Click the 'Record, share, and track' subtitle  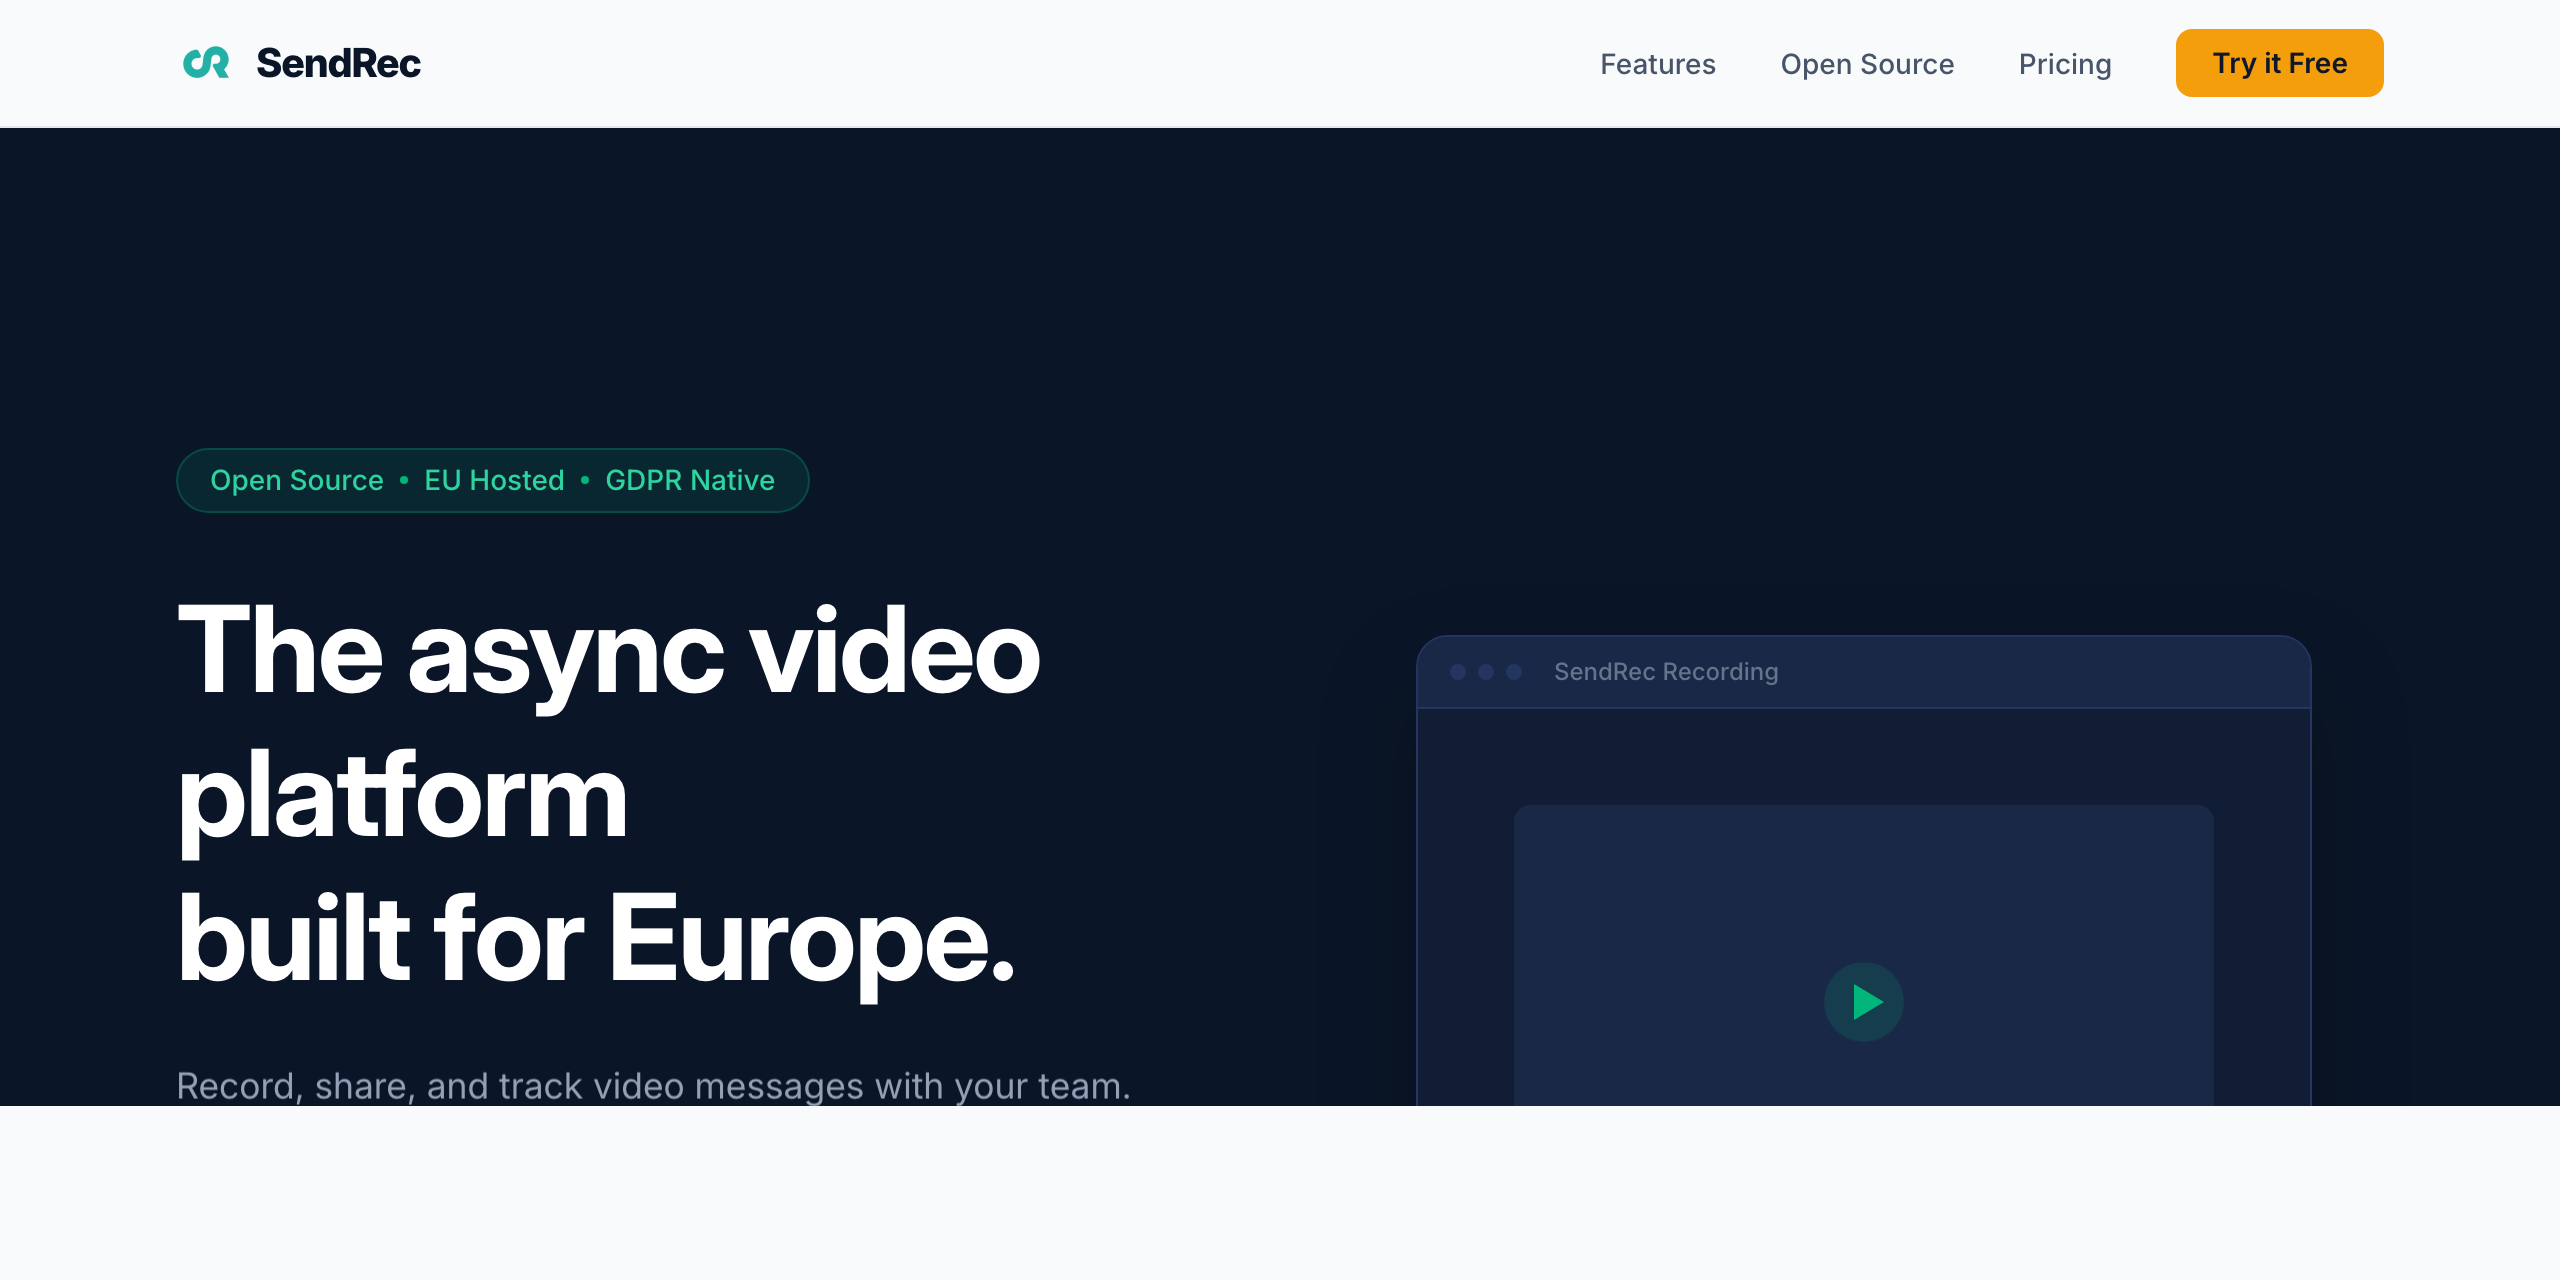coord(652,1086)
